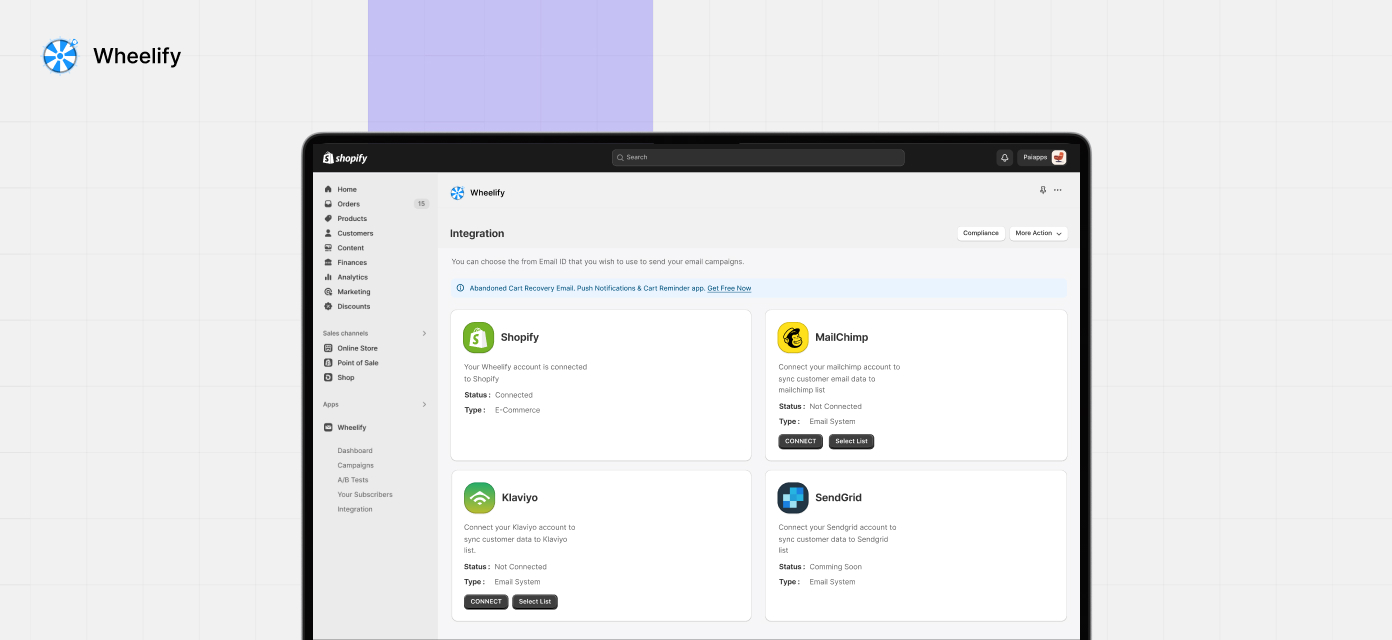Click the Content icon in sidebar
1392x640 pixels.
coord(328,248)
